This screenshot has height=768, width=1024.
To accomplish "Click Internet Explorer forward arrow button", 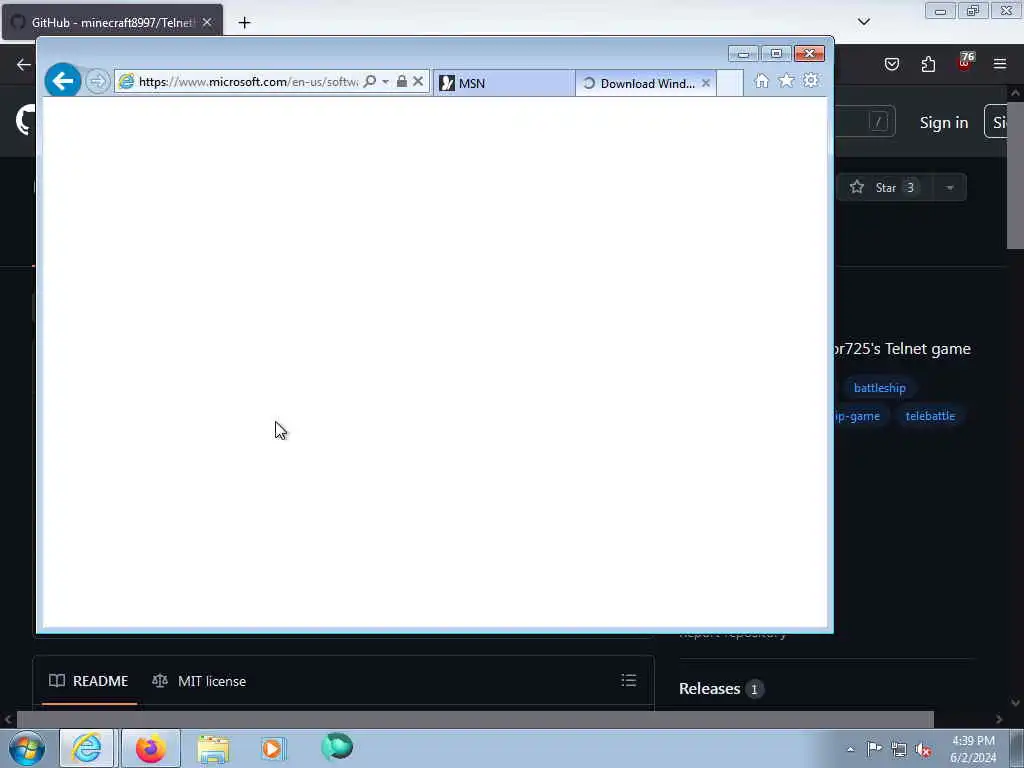I will (x=98, y=82).
